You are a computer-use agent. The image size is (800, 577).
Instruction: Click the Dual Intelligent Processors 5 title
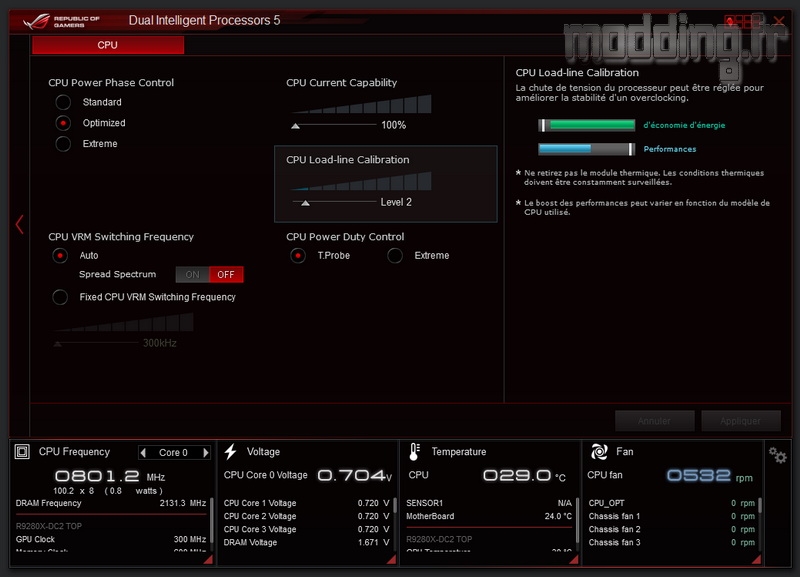pyautogui.click(x=205, y=20)
